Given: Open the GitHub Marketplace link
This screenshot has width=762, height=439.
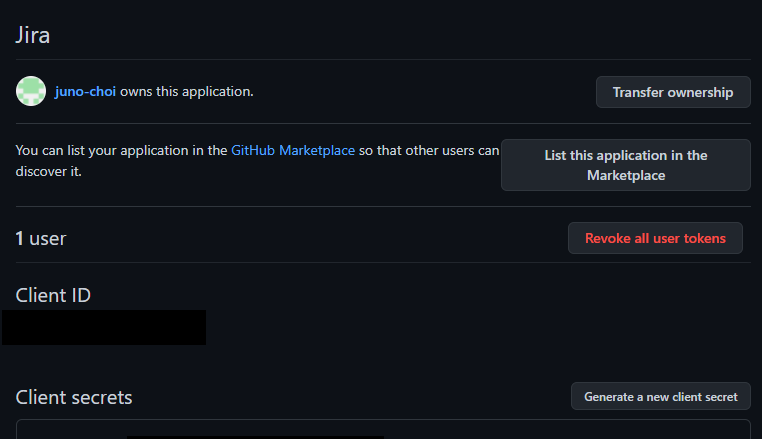Looking at the screenshot, I should click(x=293, y=150).
